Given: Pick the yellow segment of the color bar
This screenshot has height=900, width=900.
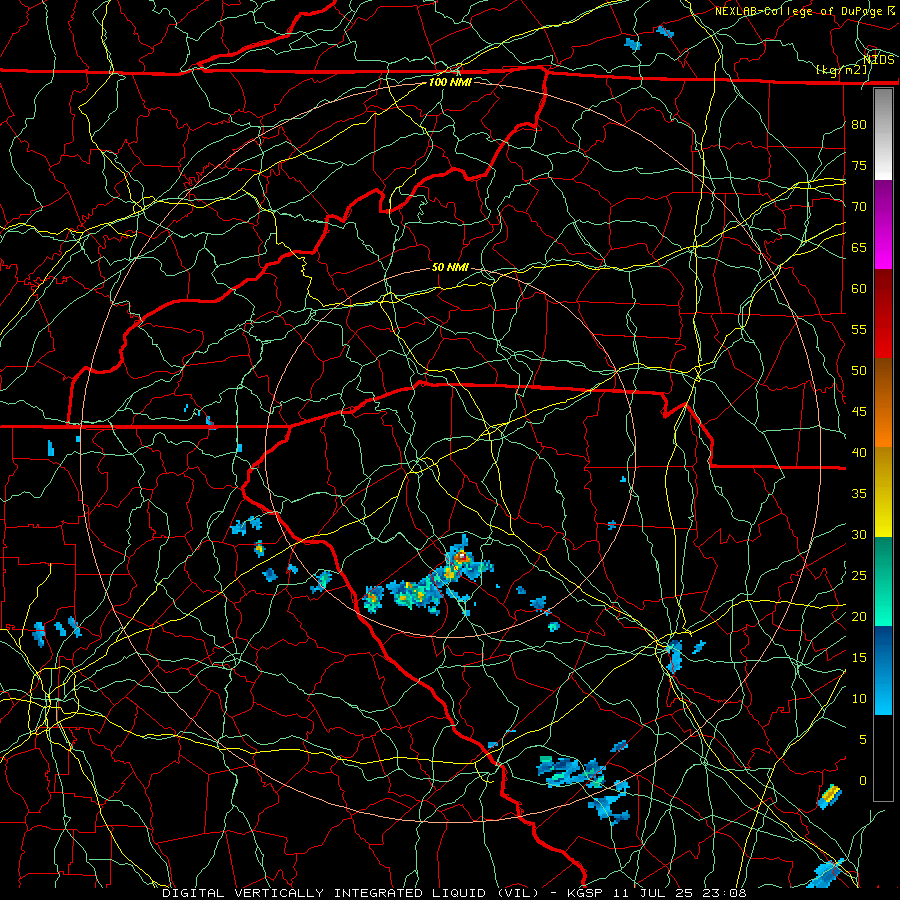Looking at the screenshot, I should tap(883, 492).
